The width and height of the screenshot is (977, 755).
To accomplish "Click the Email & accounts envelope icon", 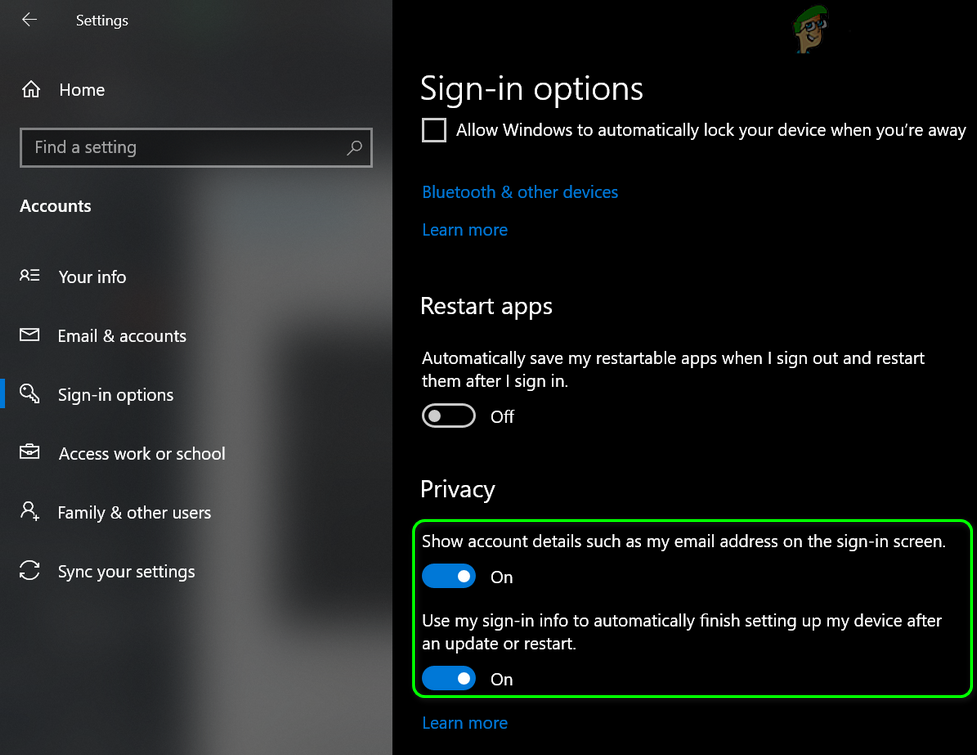I will tap(29, 335).
